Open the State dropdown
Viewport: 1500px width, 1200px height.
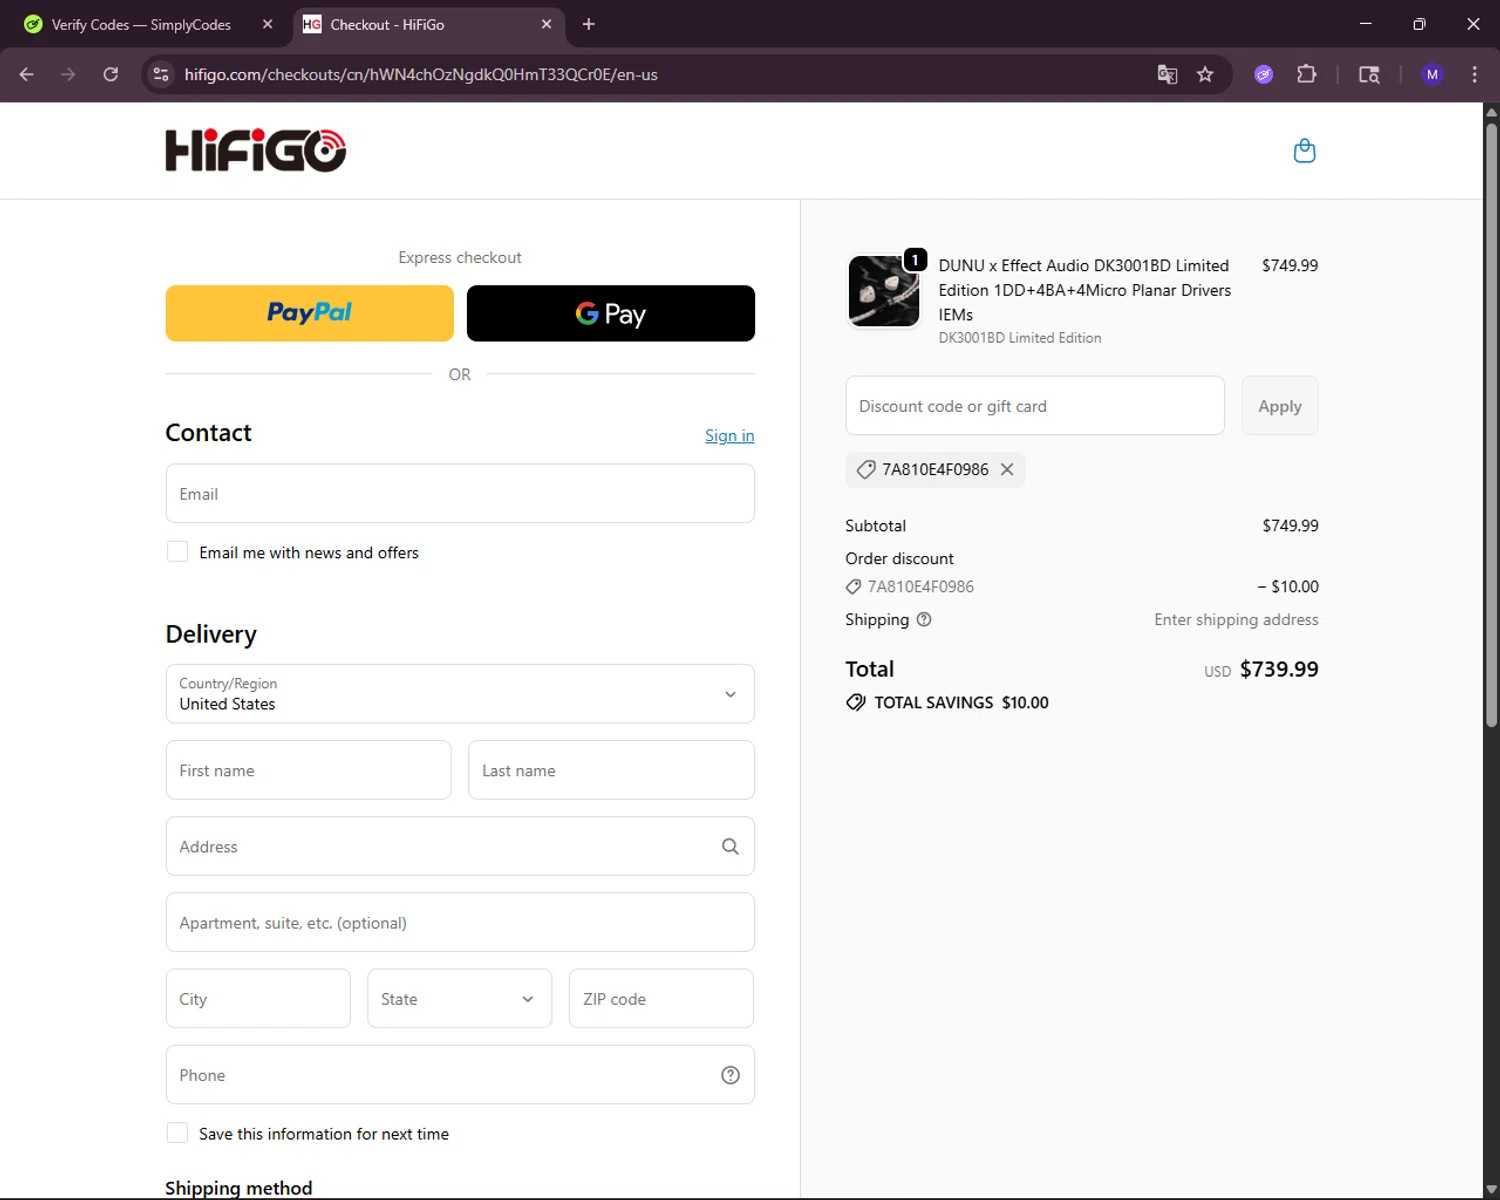(x=460, y=998)
